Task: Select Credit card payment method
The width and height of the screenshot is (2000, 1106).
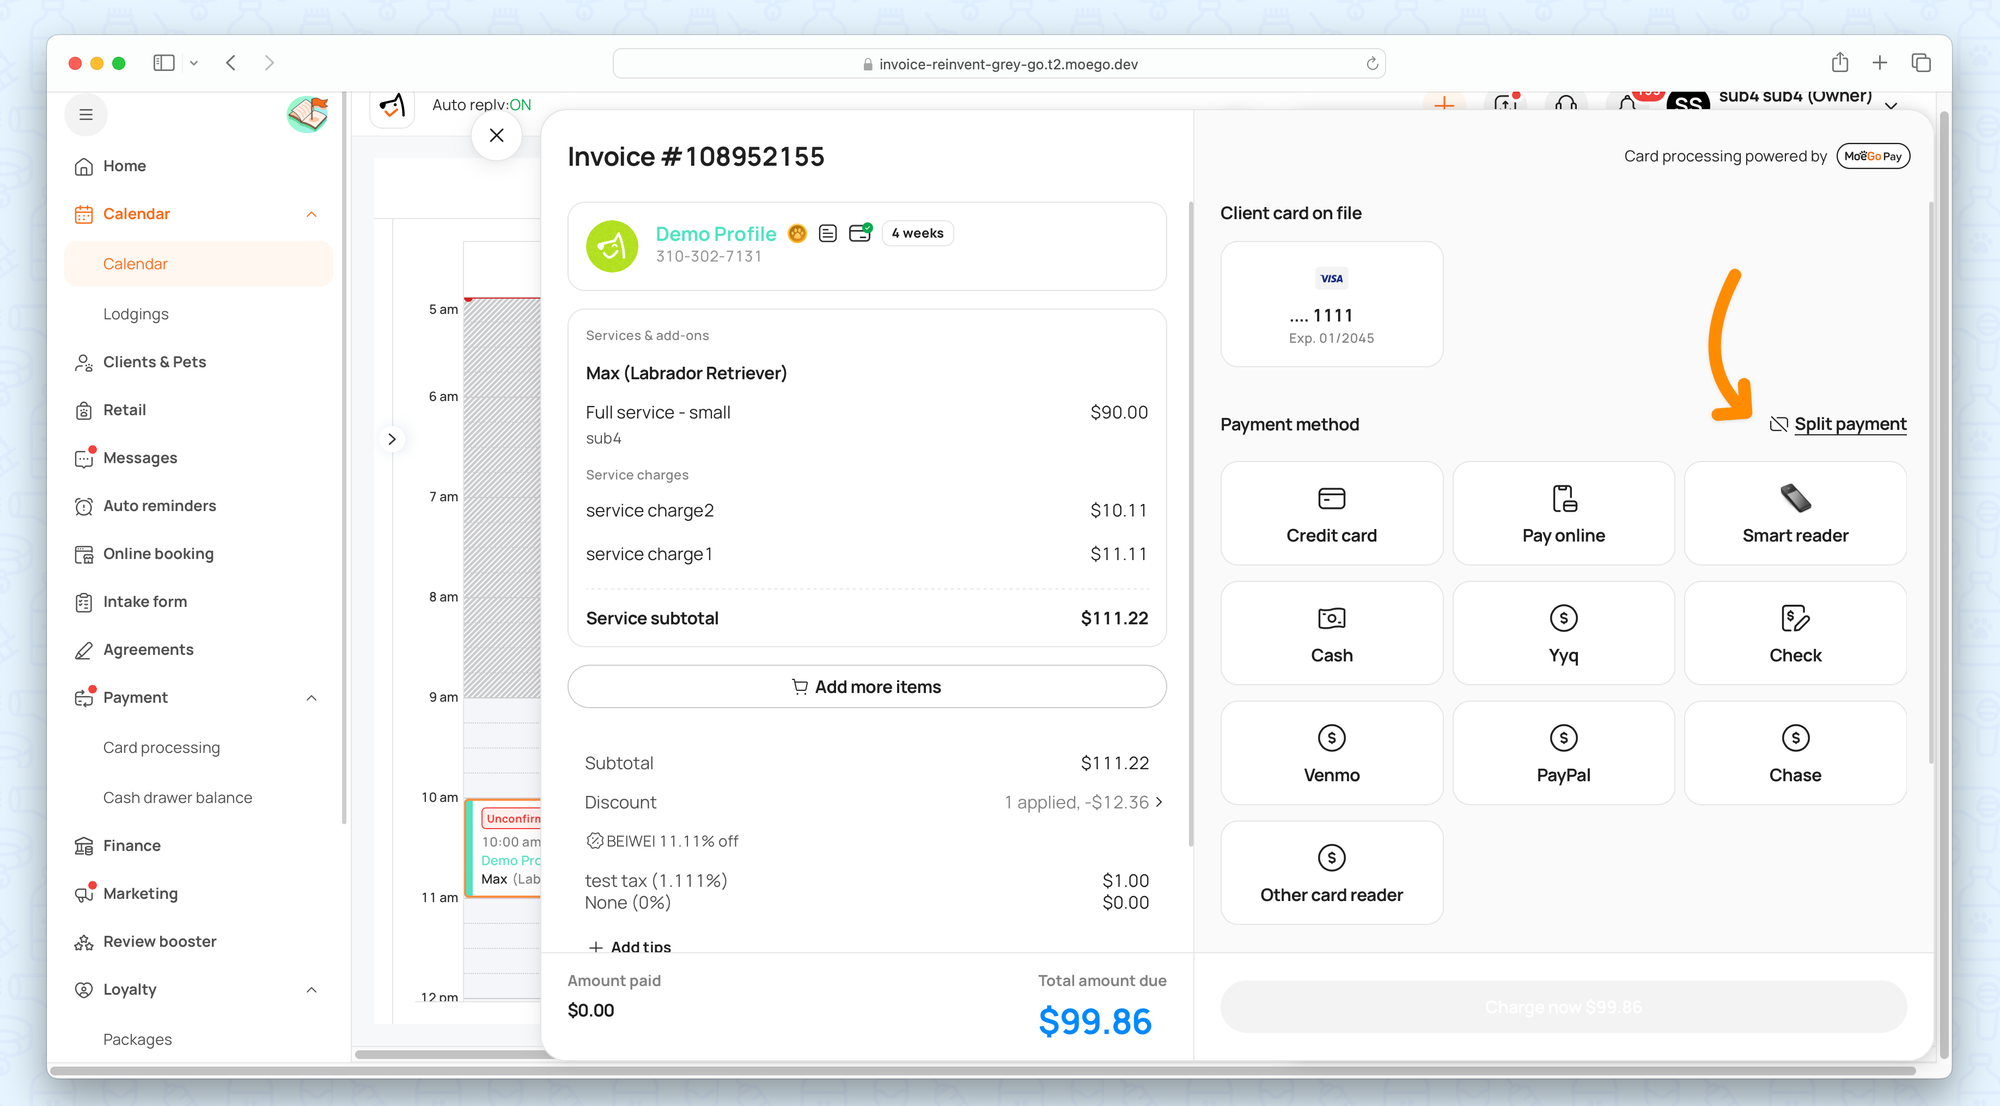Action: [1331, 514]
